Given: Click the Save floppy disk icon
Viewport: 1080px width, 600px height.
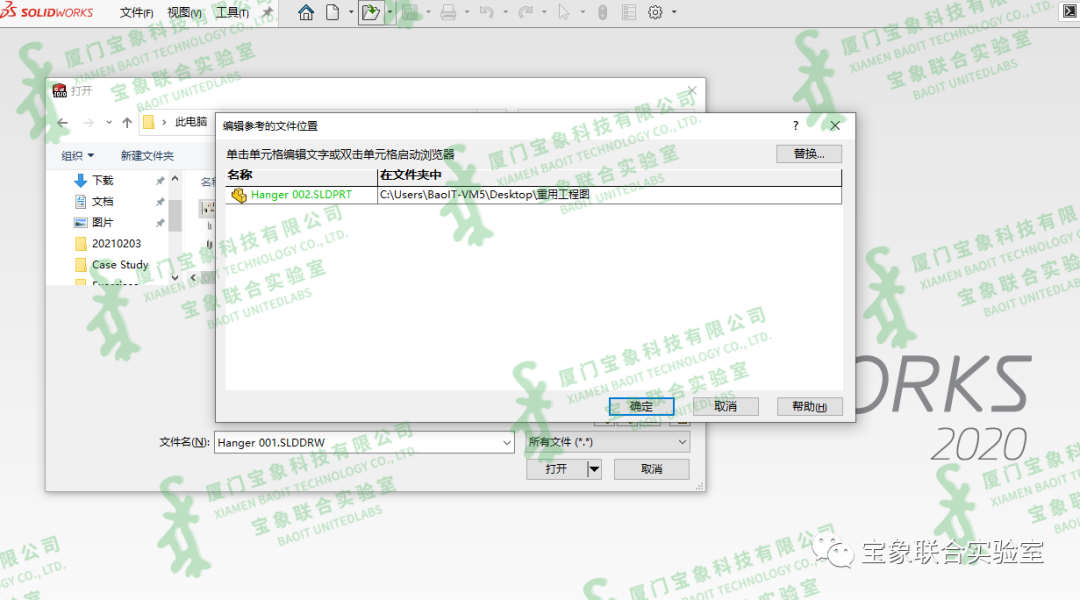Looking at the screenshot, I should pyautogui.click(x=410, y=12).
